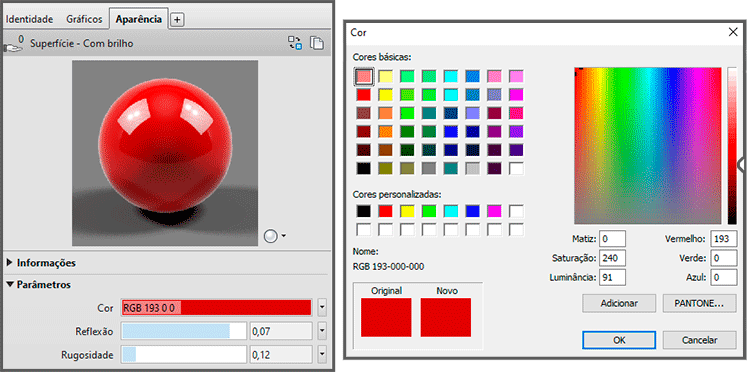Click the red sphere material preview
The image size is (750, 392).
tap(165, 152)
